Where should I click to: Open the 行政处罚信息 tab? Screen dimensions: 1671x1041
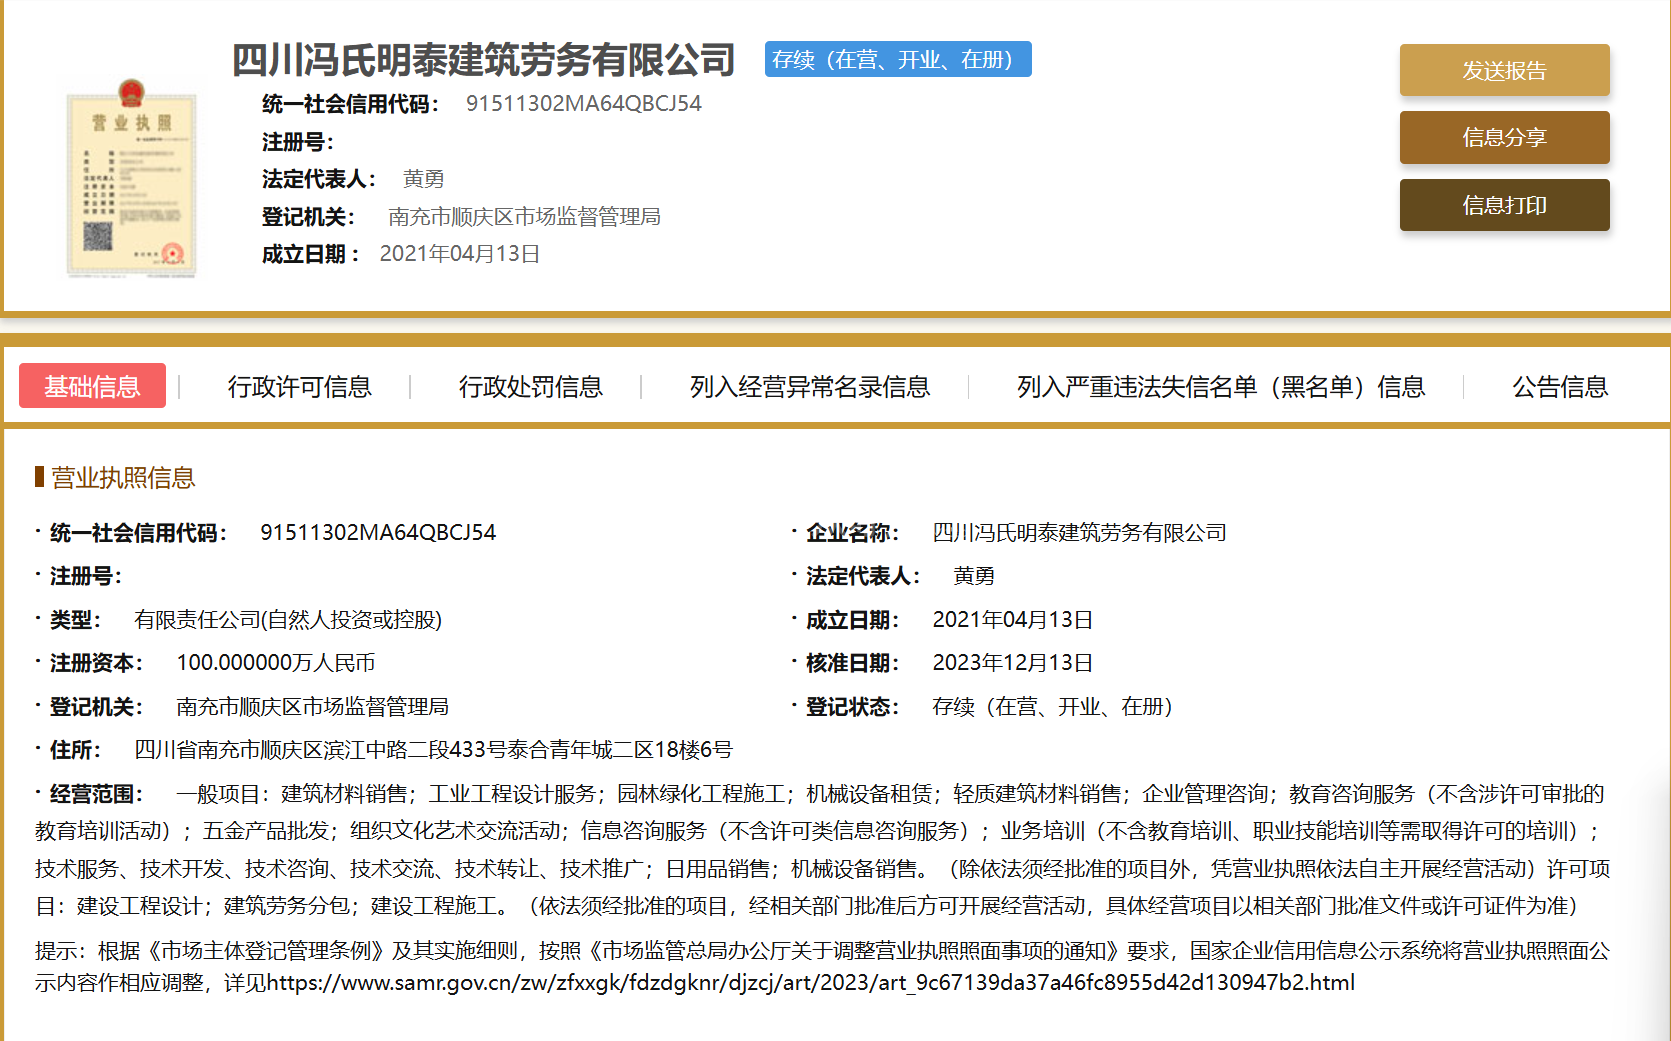tap(530, 387)
